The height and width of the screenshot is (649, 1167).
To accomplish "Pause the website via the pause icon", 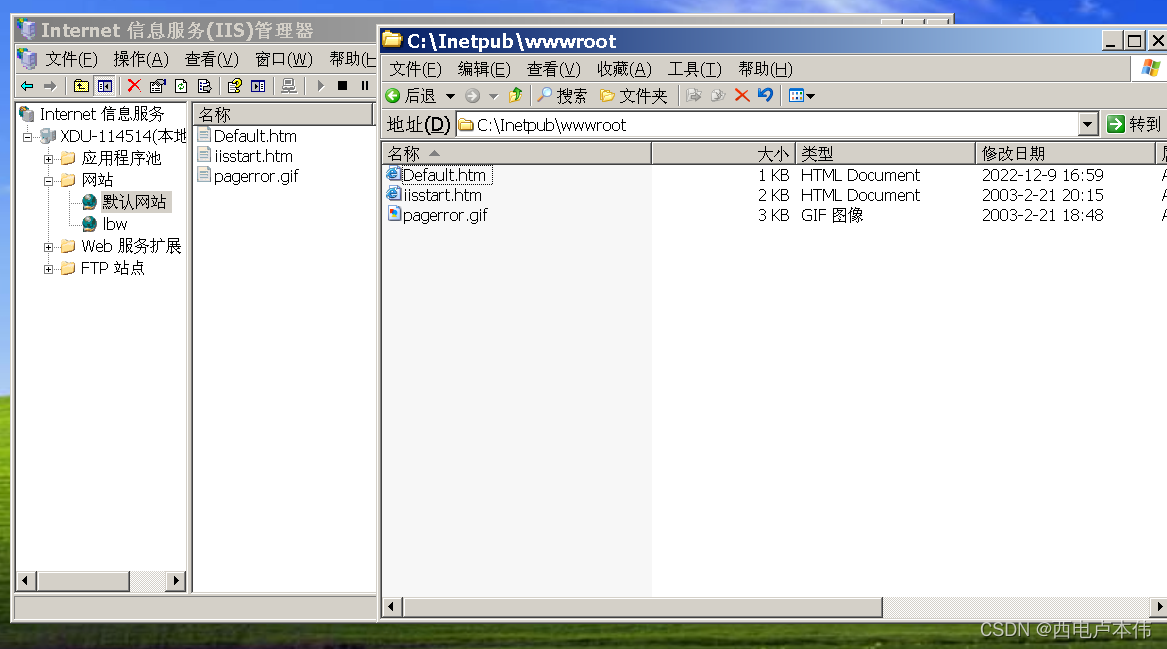I will [x=363, y=85].
